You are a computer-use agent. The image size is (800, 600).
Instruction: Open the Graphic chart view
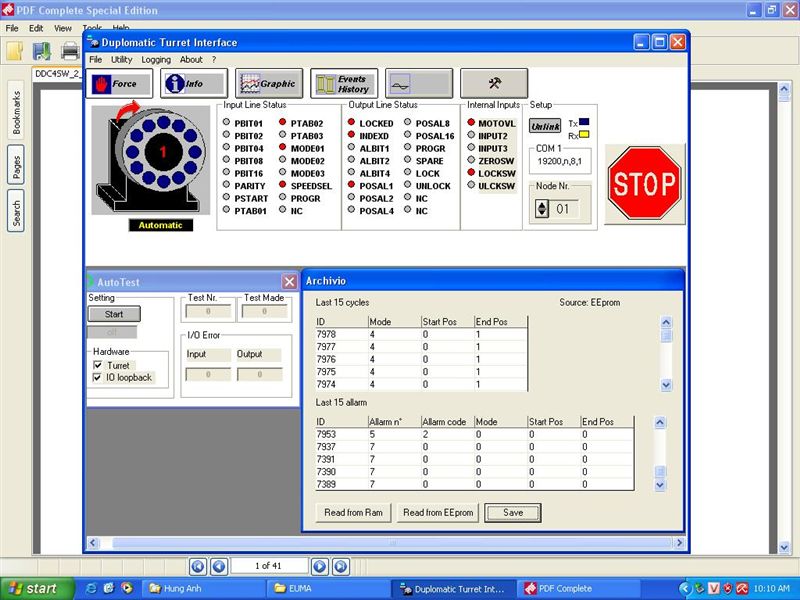click(268, 84)
